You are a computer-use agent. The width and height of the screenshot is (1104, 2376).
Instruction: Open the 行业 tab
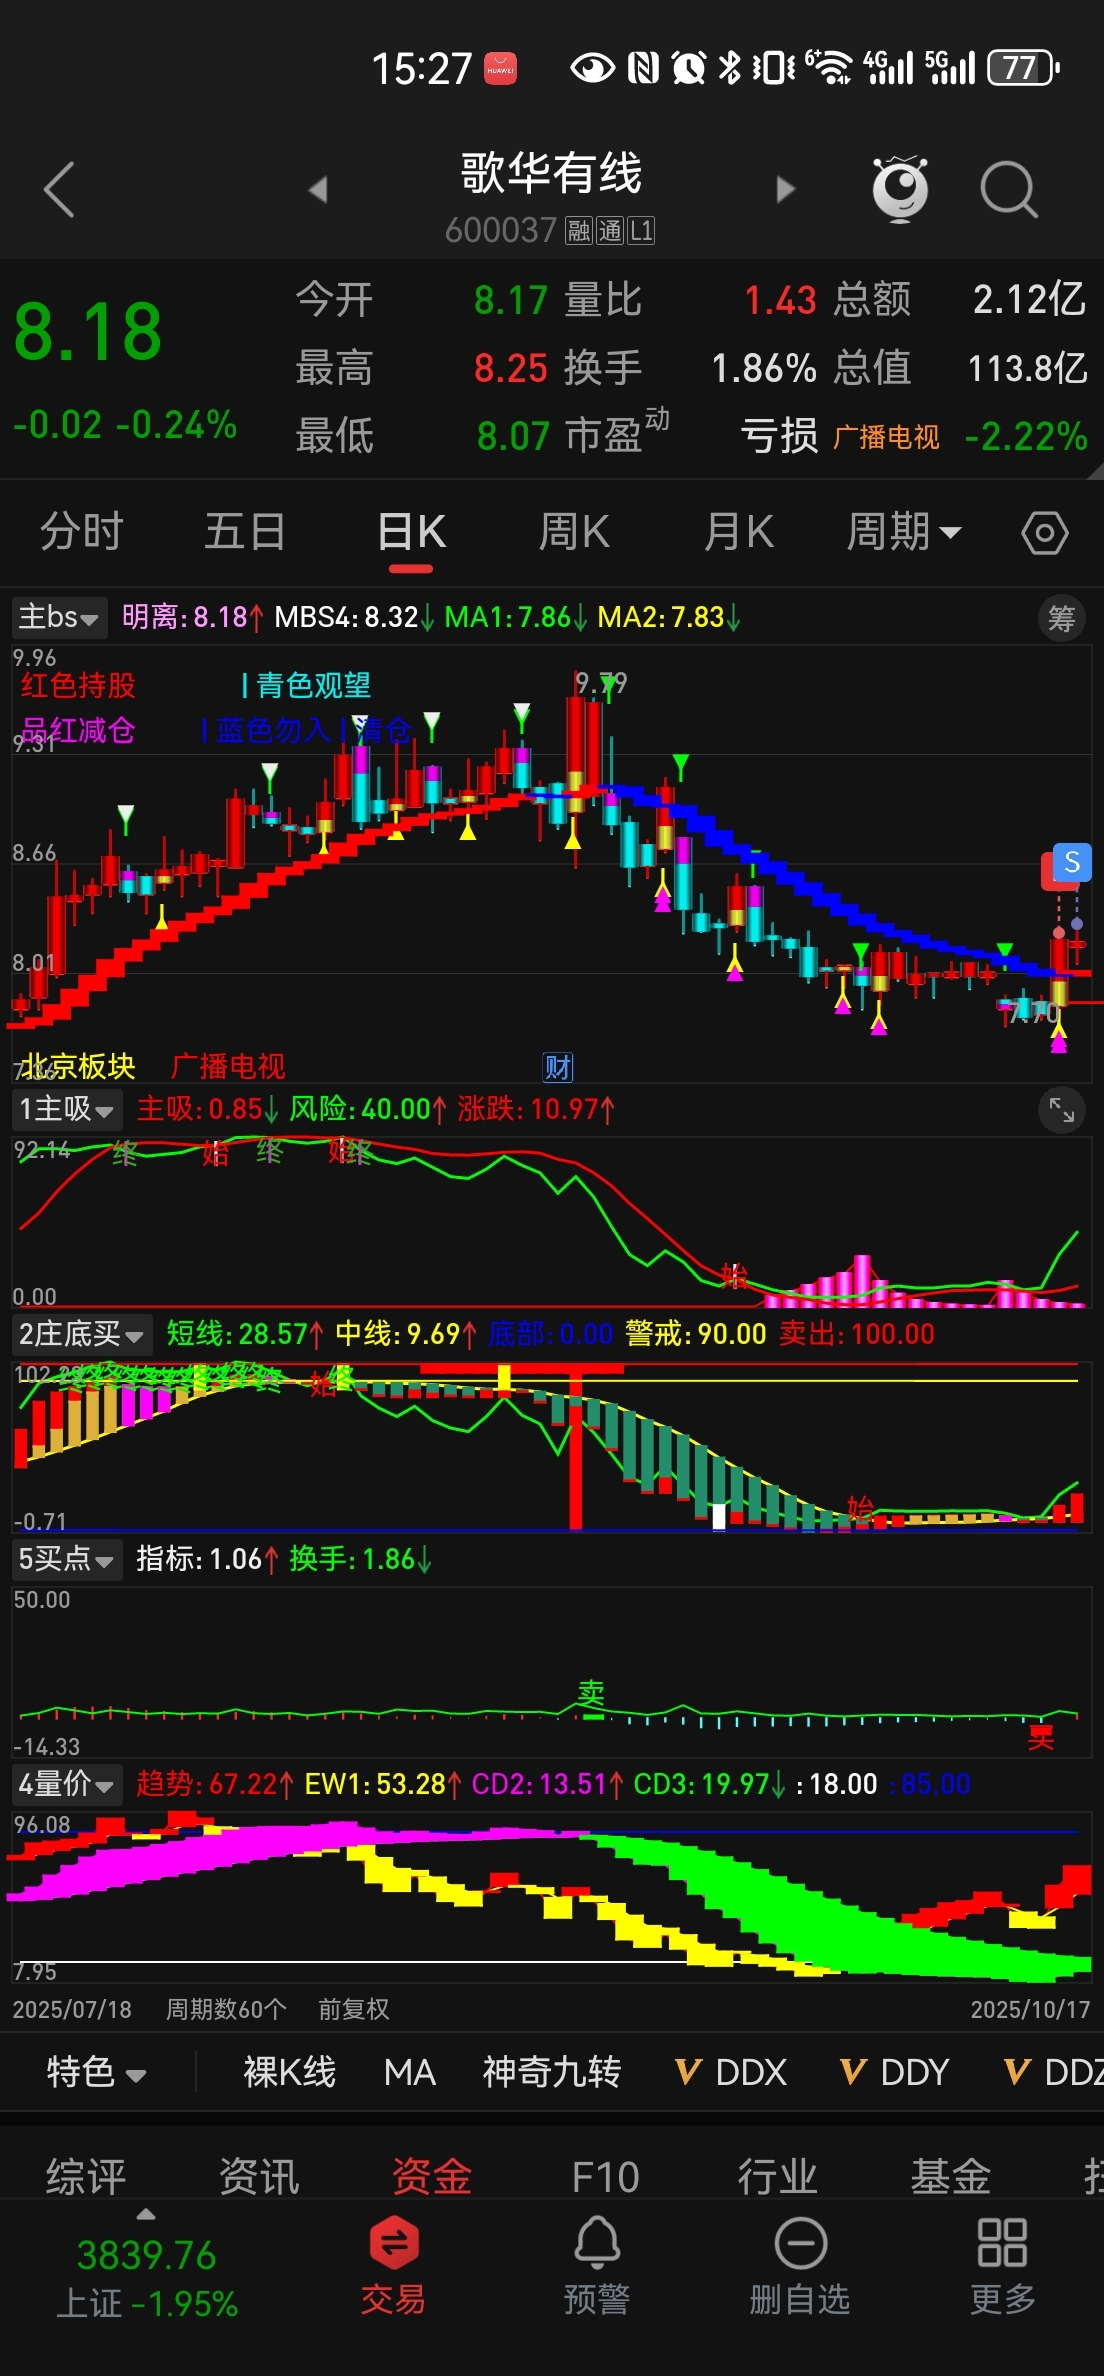[778, 2176]
